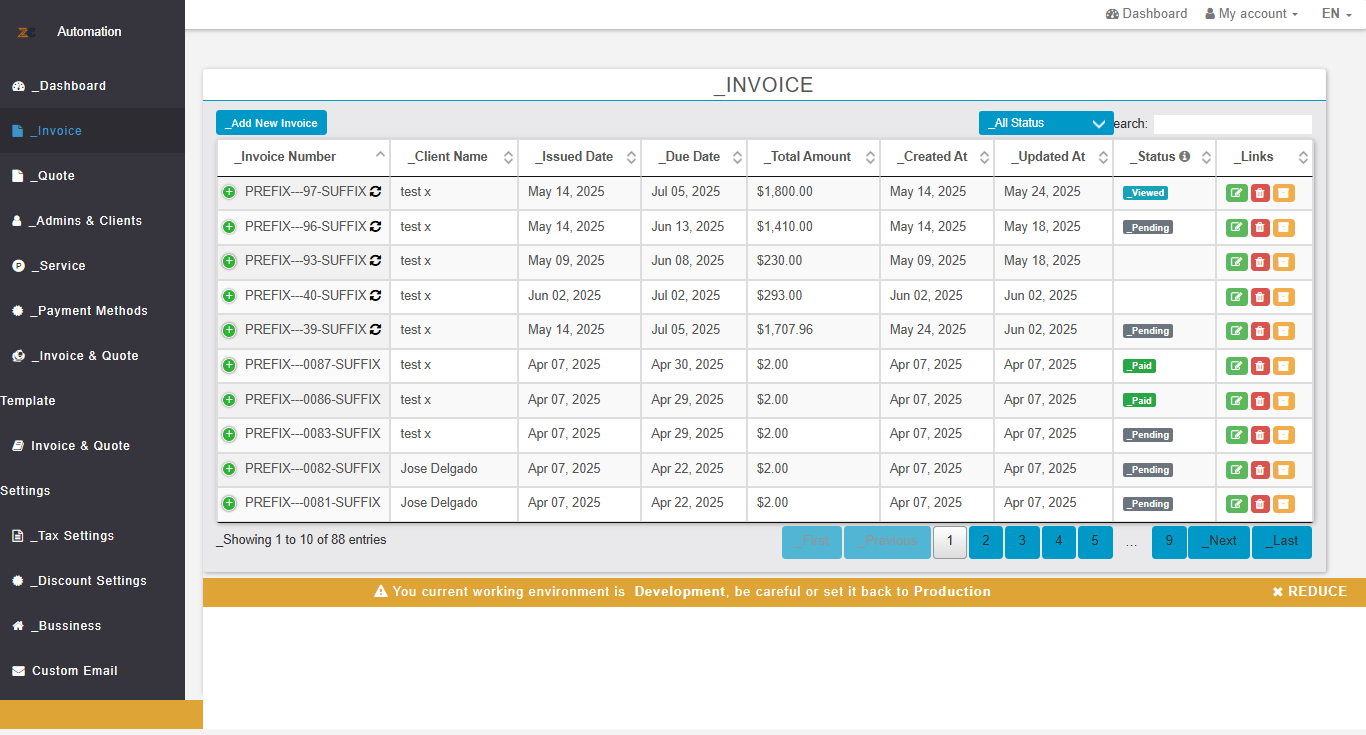Open the EN language dropdown

(1337, 14)
